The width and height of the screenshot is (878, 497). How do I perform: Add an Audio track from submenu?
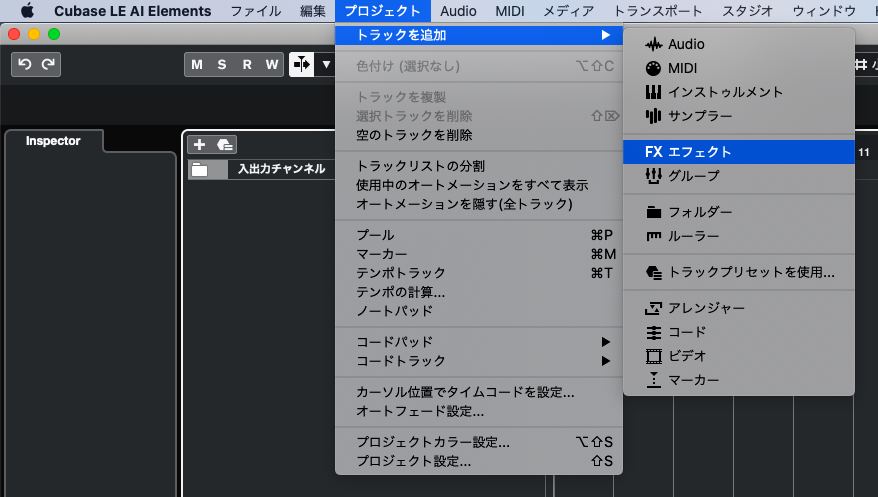(x=739, y=44)
